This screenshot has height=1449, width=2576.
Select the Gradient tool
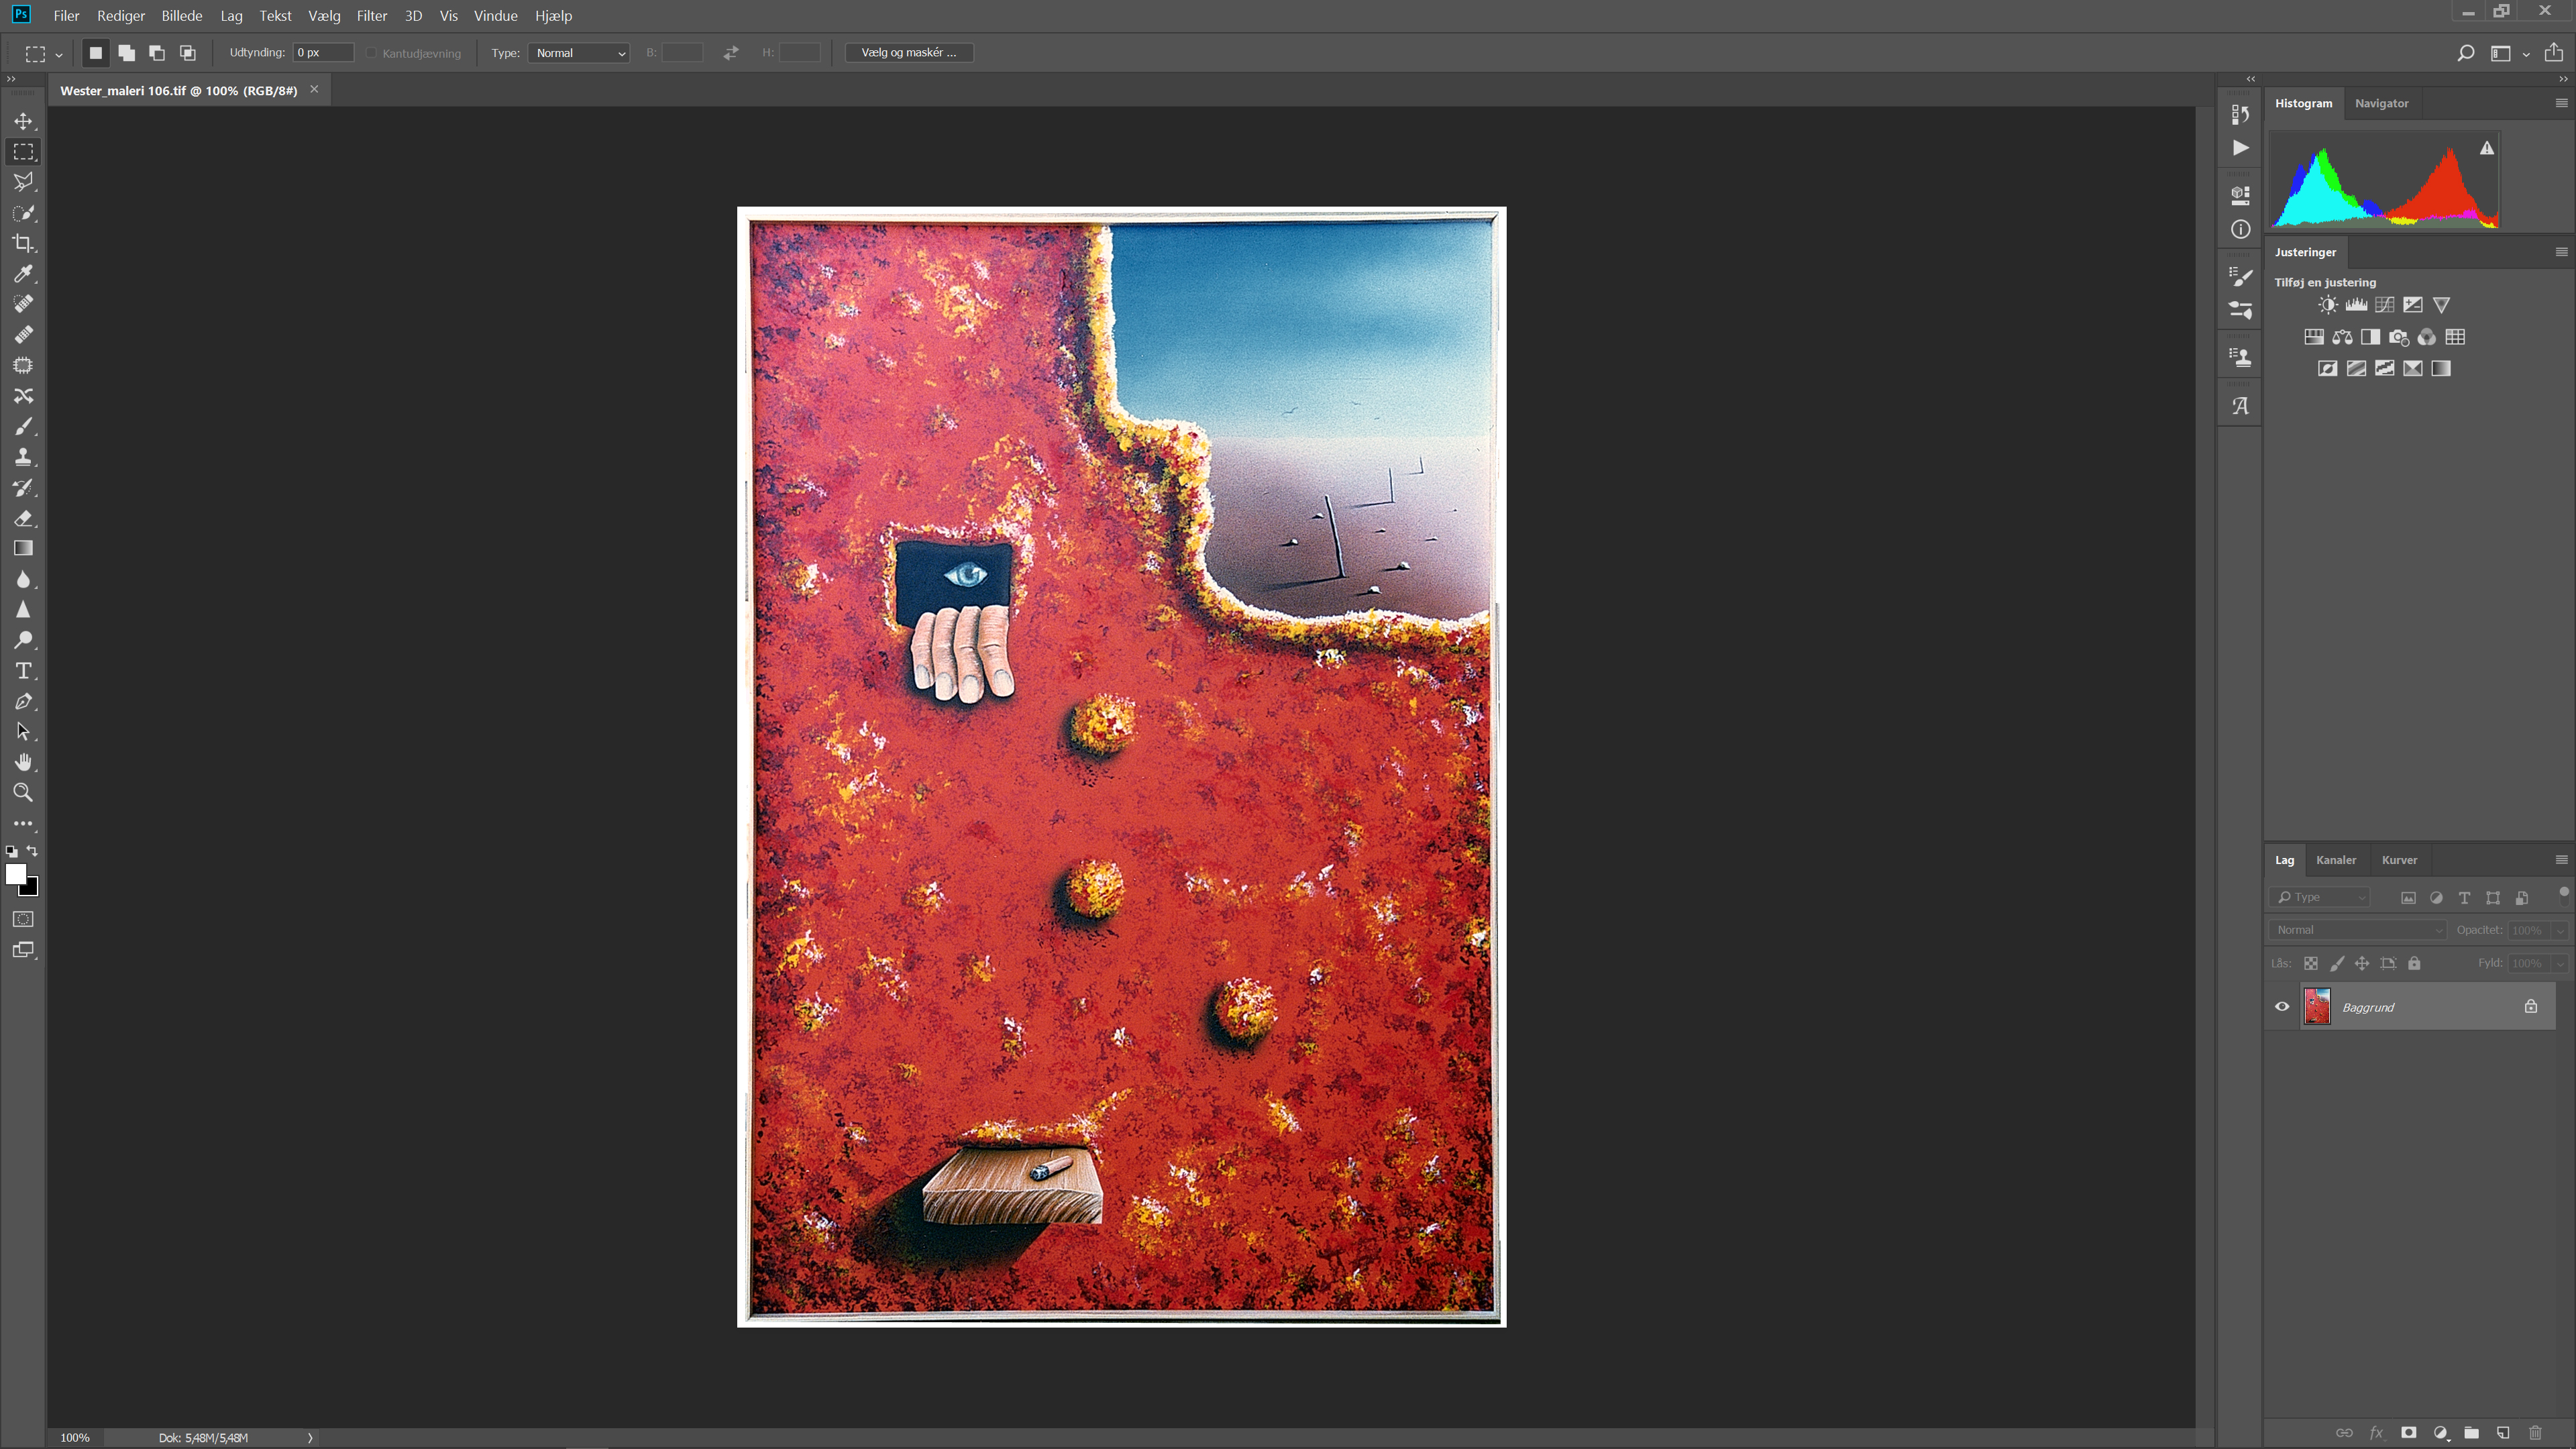tap(23, 548)
